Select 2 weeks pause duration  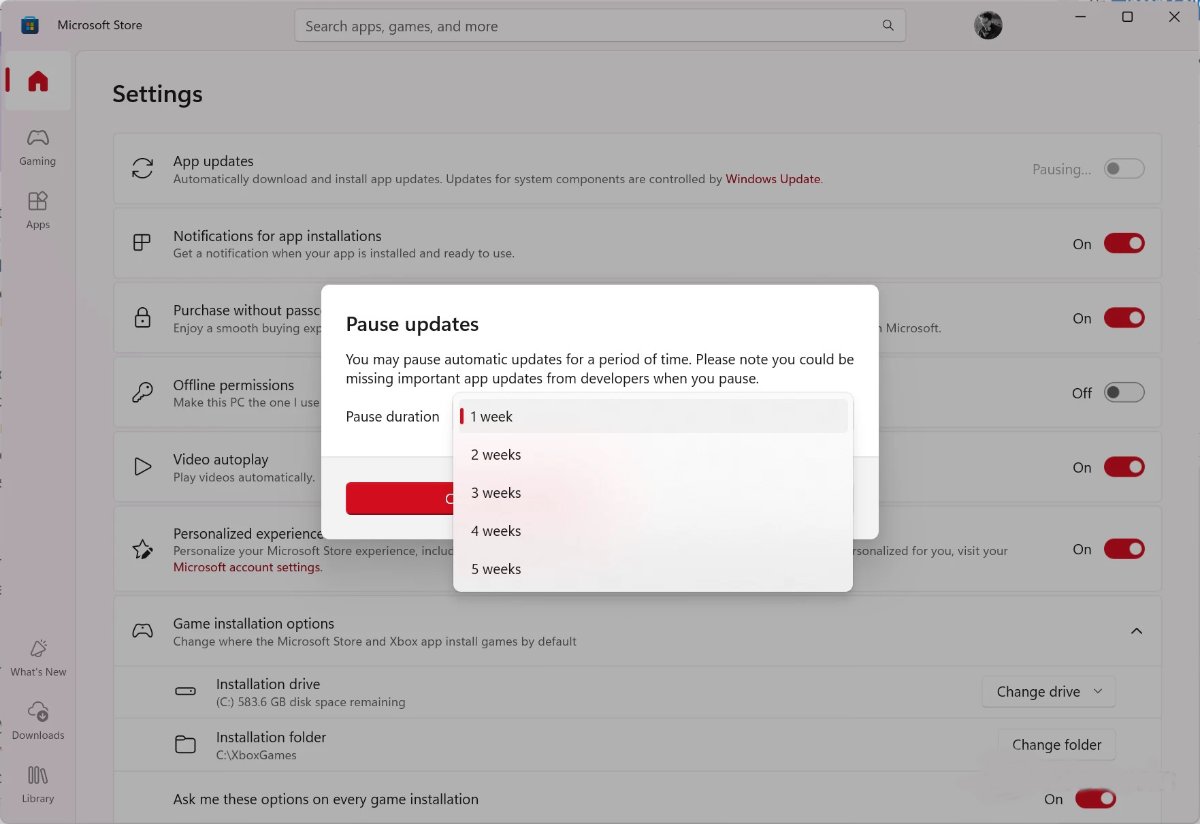(653, 454)
